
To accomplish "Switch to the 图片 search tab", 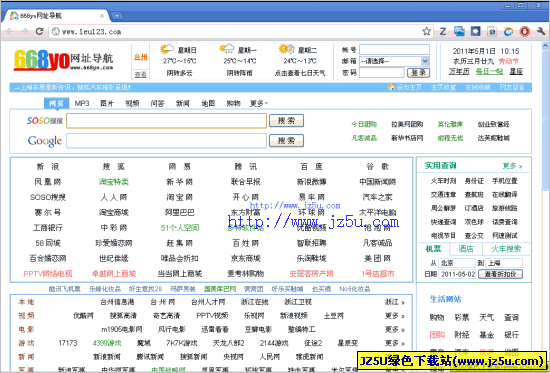I will tap(107, 104).
